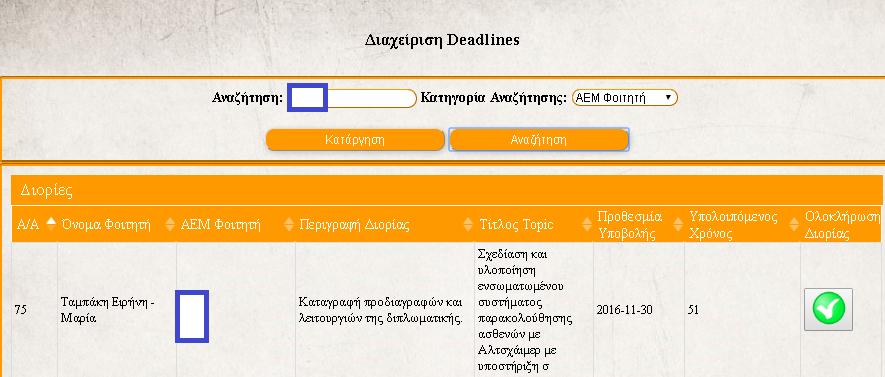This screenshot has height=377, width=885.
Task: Click the Κατάργηση button
Action: (x=355, y=139)
